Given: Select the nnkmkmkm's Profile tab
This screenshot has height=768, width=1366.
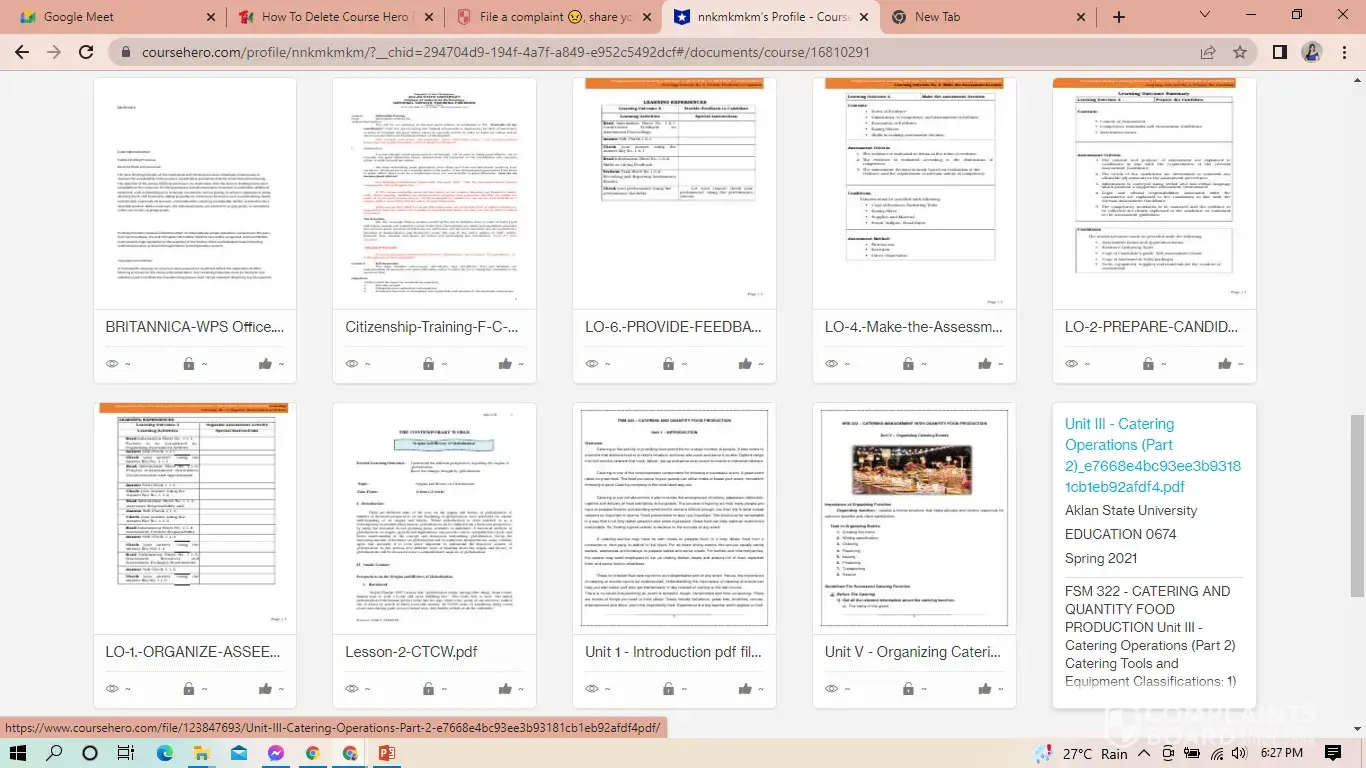Looking at the screenshot, I should click(x=772, y=17).
